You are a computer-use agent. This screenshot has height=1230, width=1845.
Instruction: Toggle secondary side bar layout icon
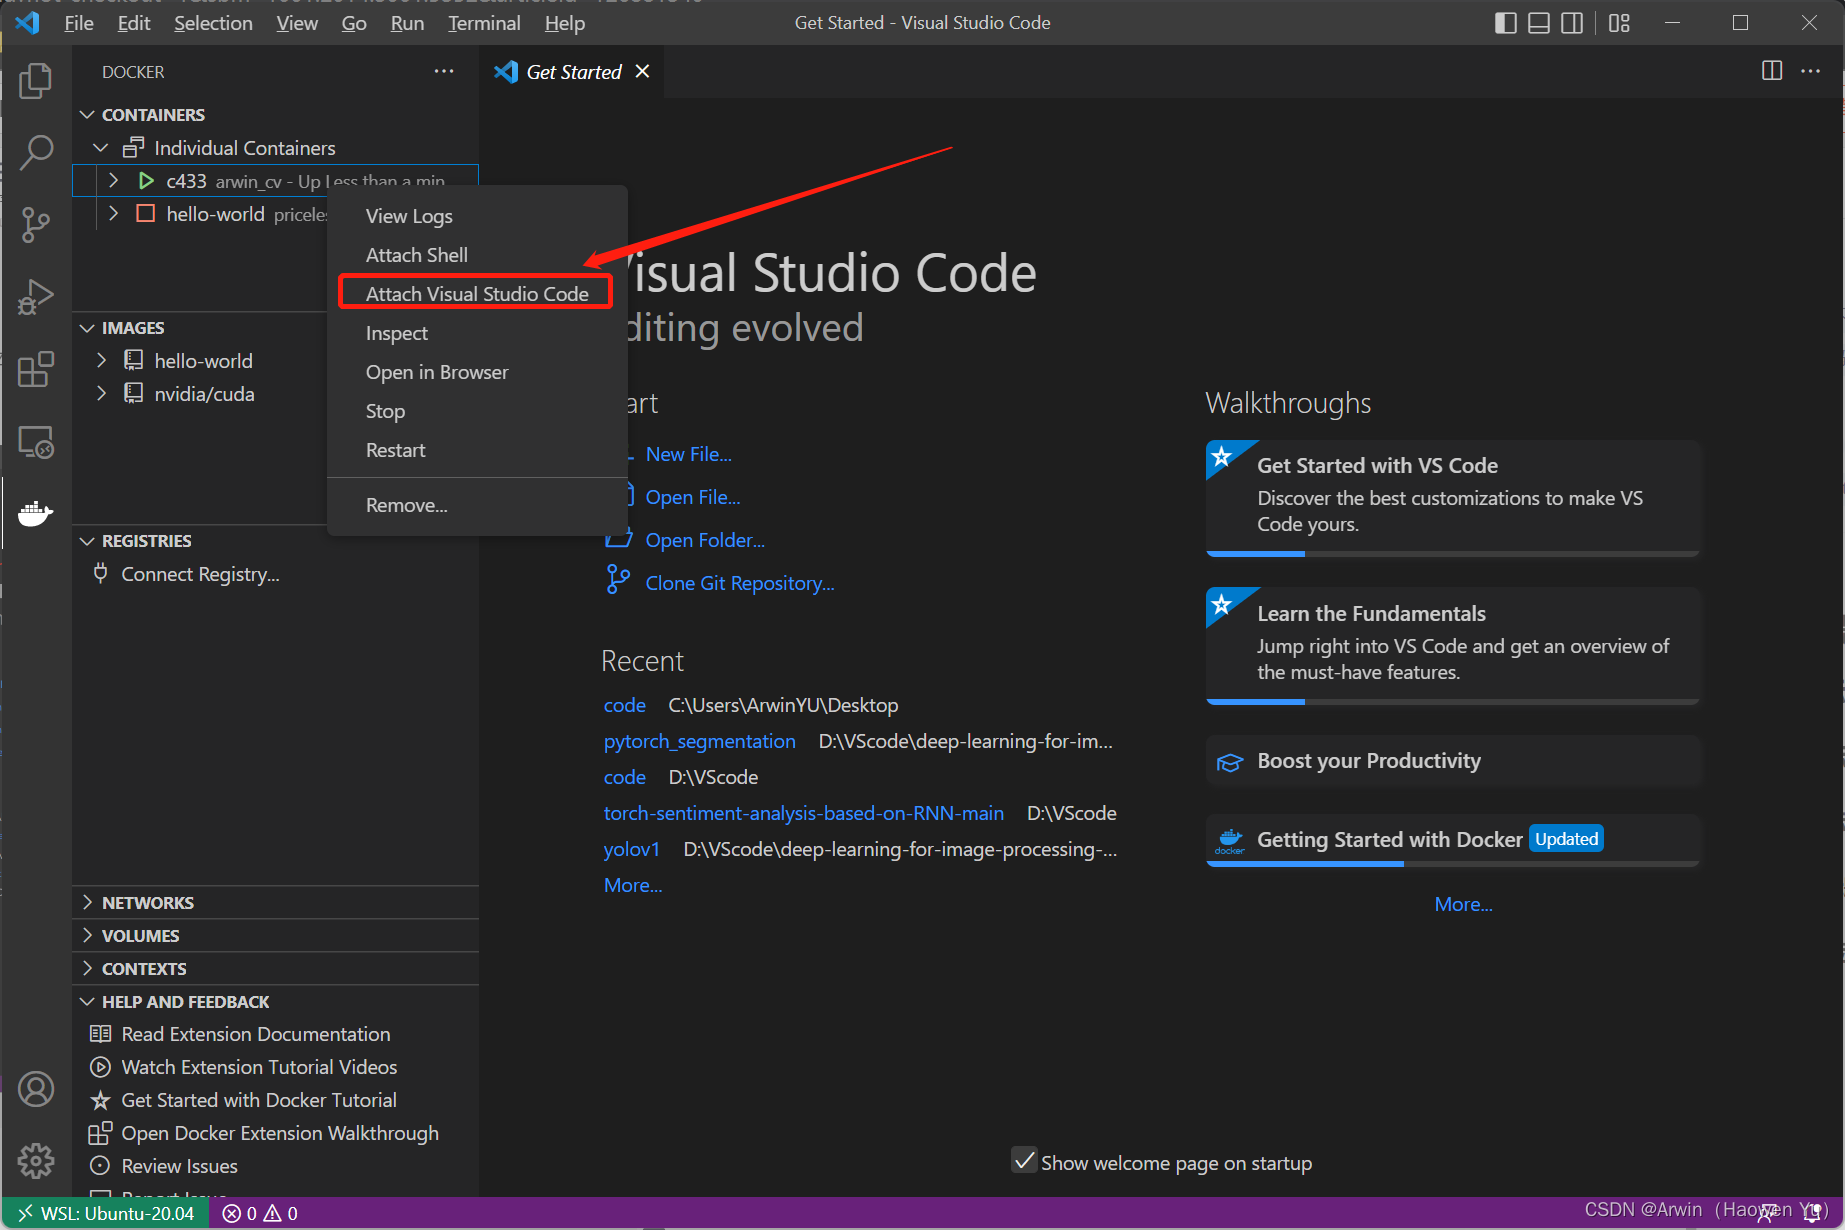point(1572,23)
